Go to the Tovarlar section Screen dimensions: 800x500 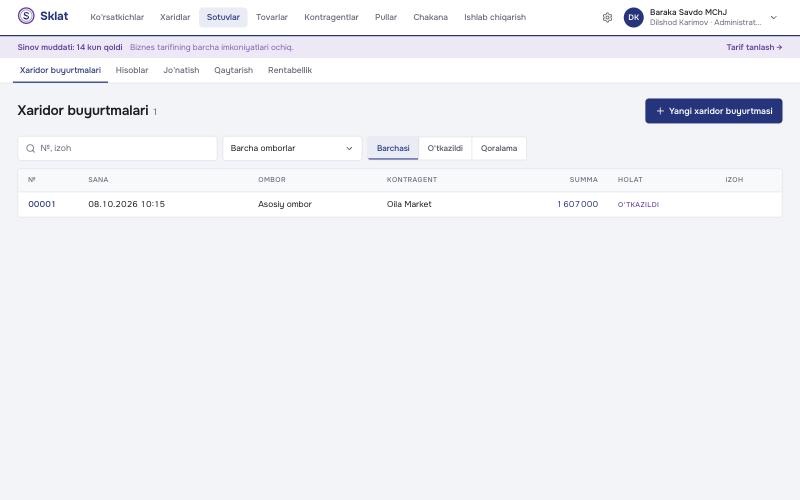click(x=272, y=17)
